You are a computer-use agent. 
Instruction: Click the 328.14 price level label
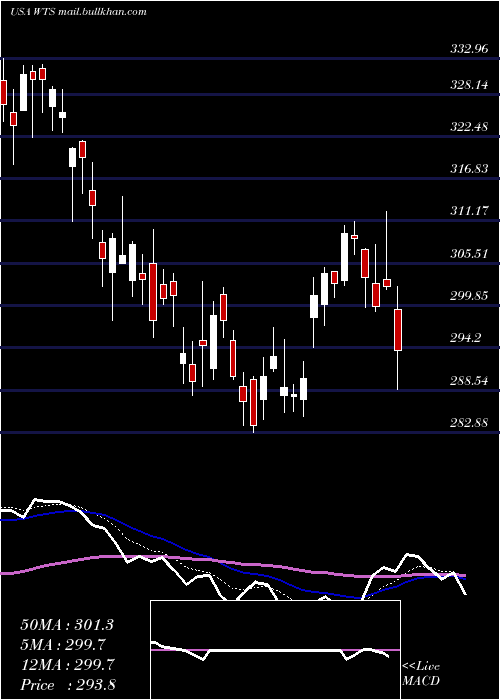pyautogui.click(x=469, y=85)
